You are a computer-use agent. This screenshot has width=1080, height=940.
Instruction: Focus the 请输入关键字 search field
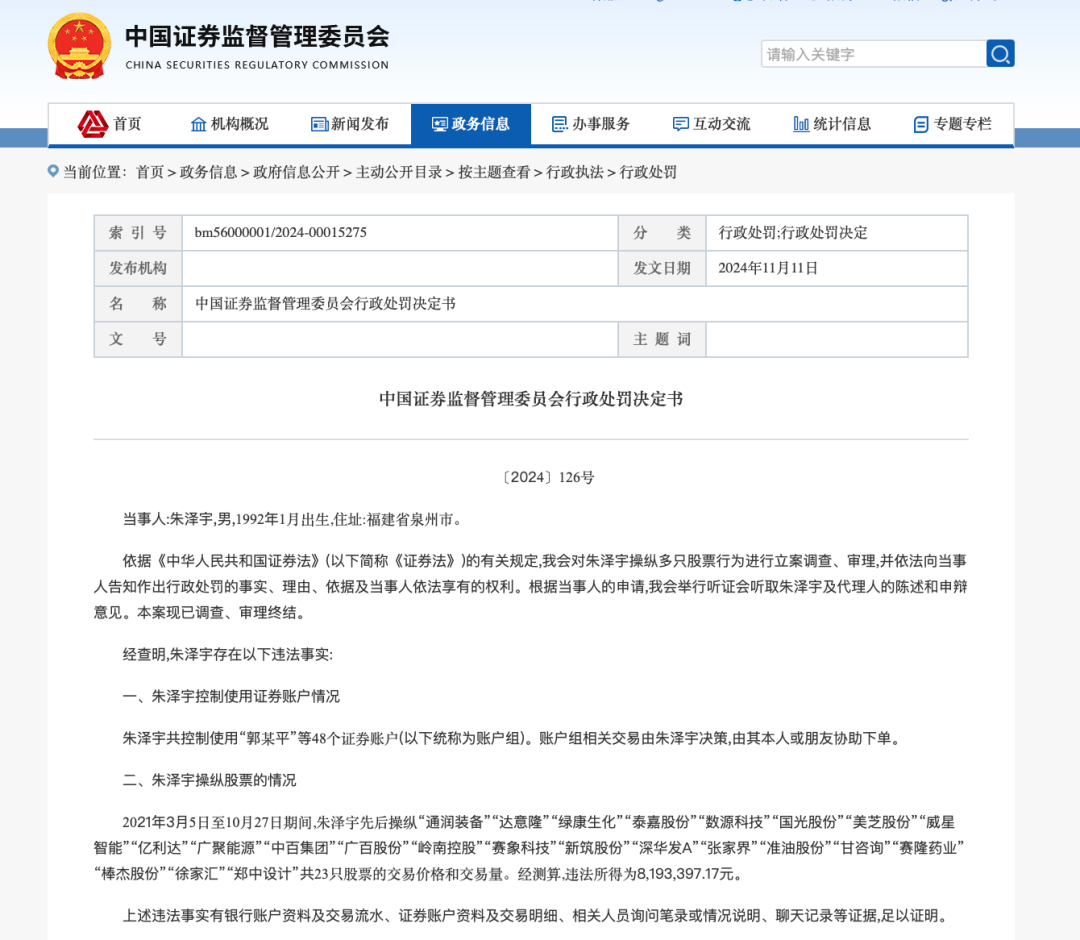[873, 54]
